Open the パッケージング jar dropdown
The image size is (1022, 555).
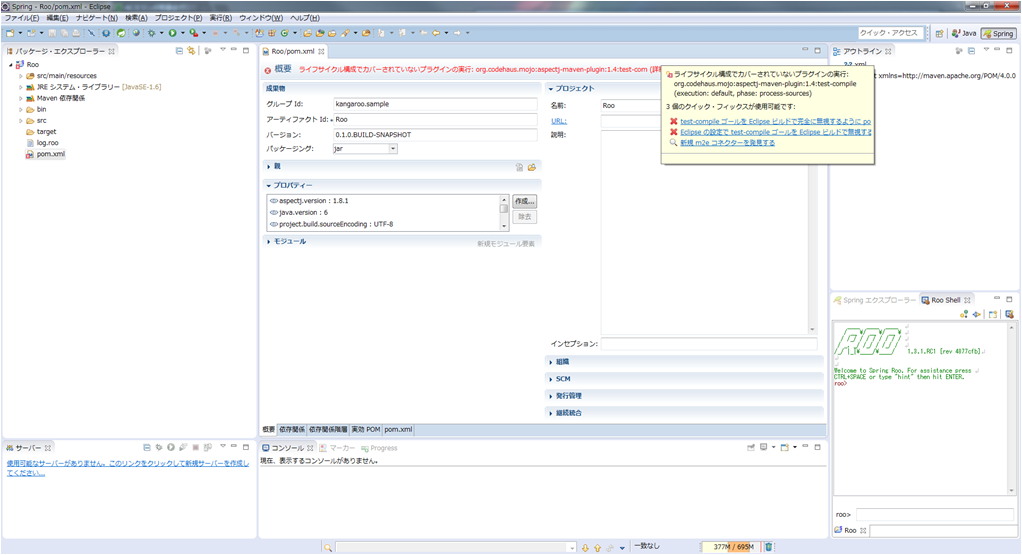393,149
